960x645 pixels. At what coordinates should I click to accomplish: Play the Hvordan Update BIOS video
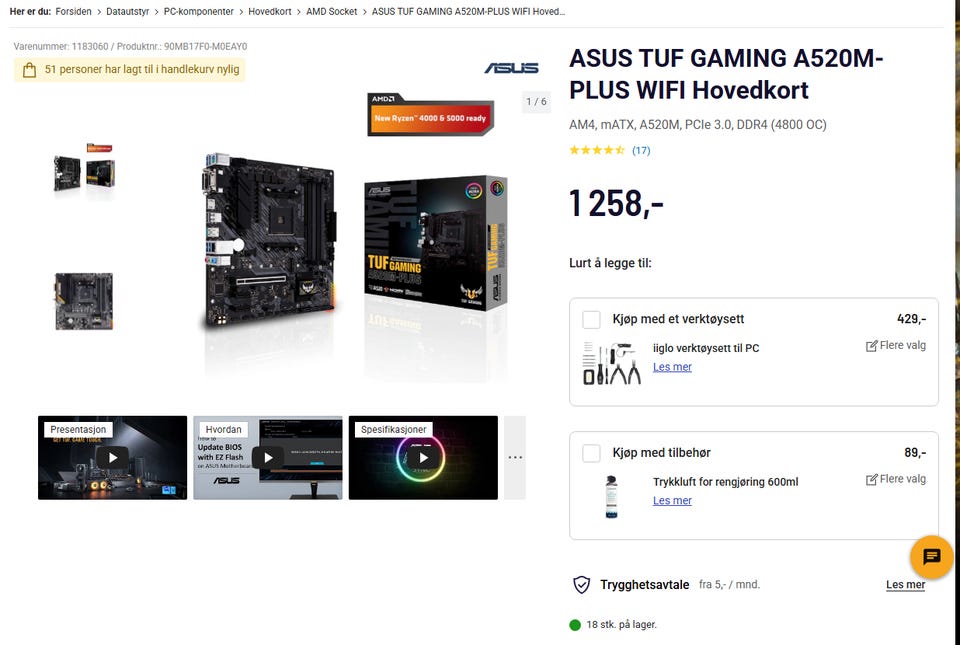[x=268, y=458]
